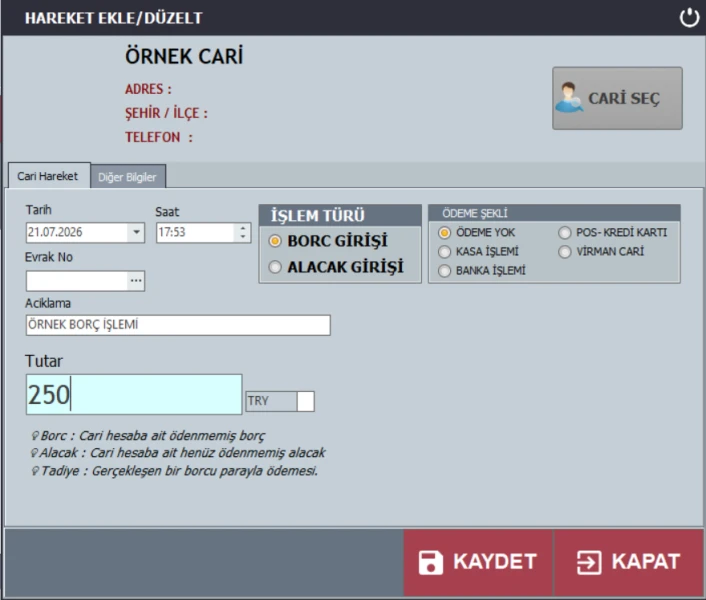This screenshot has height=600, width=706.
Task: Click the CARİ SEÇ person icon
Action: click(569, 97)
